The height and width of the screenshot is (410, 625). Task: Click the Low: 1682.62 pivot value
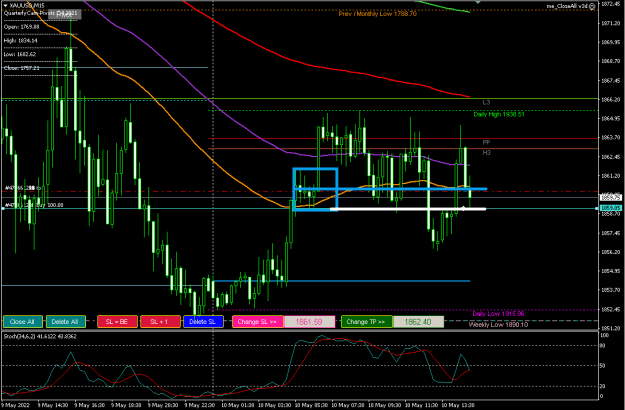click(x=20, y=54)
